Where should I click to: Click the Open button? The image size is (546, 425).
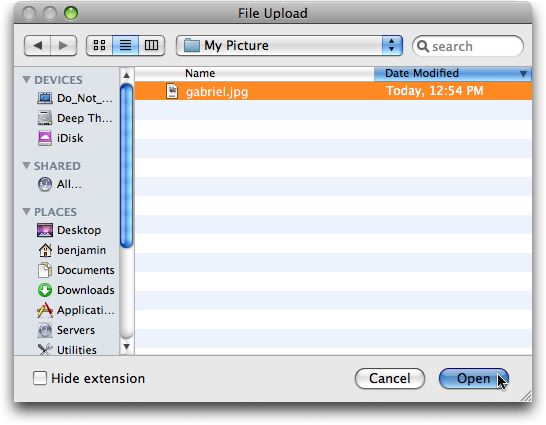pos(474,378)
